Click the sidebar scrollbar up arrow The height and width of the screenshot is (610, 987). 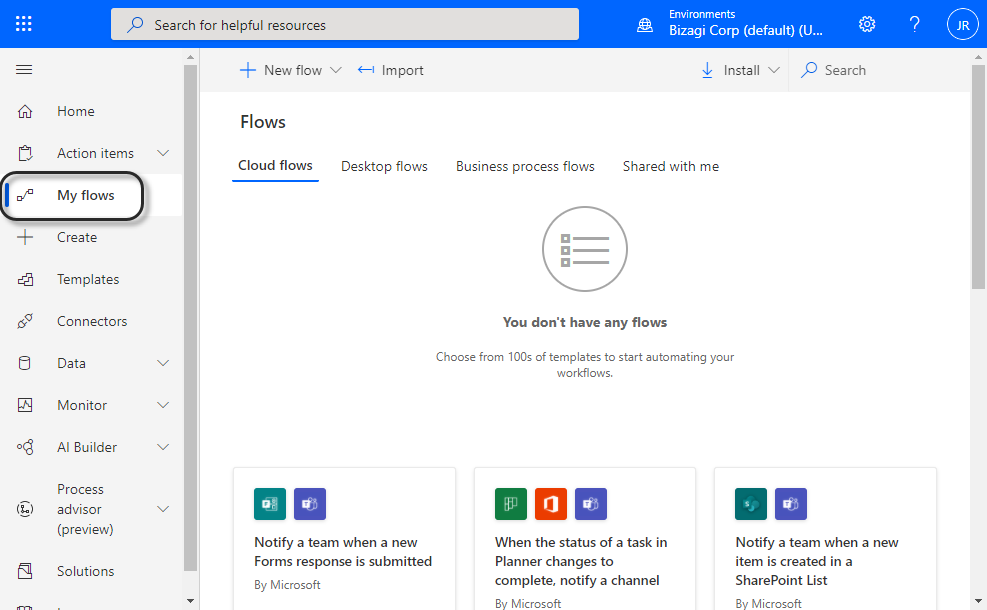click(190, 57)
